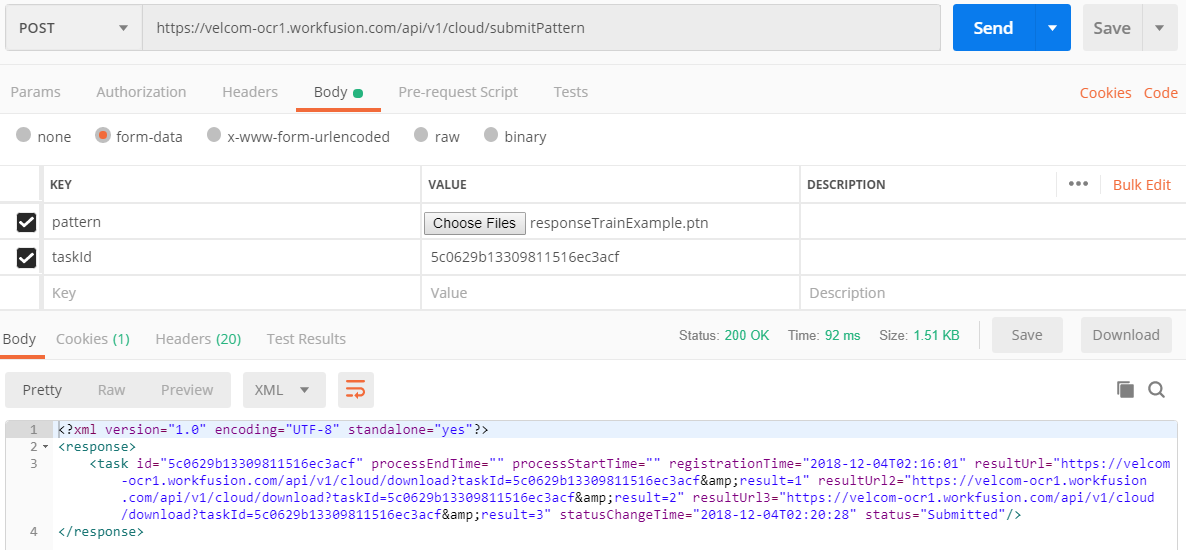Viewport: 1186px width, 550px height.
Task: Click the 92 ms time value
Action: pos(842,335)
